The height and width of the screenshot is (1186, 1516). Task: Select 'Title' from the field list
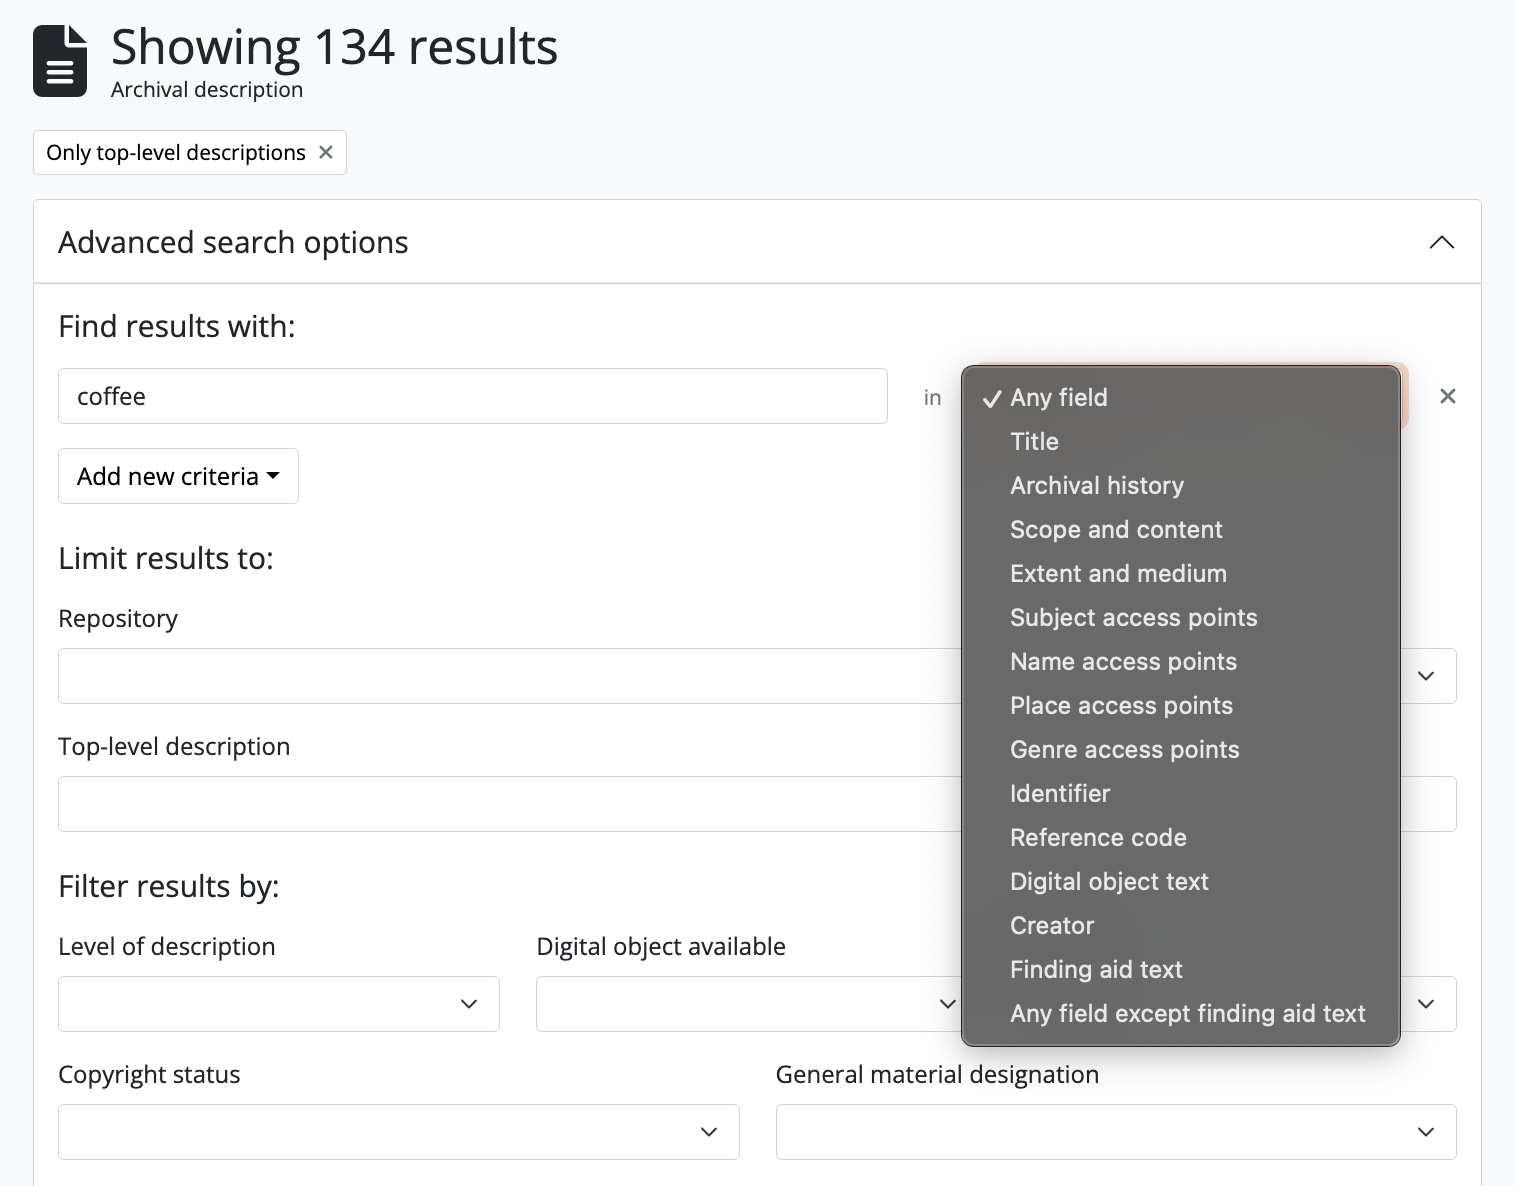click(1034, 441)
